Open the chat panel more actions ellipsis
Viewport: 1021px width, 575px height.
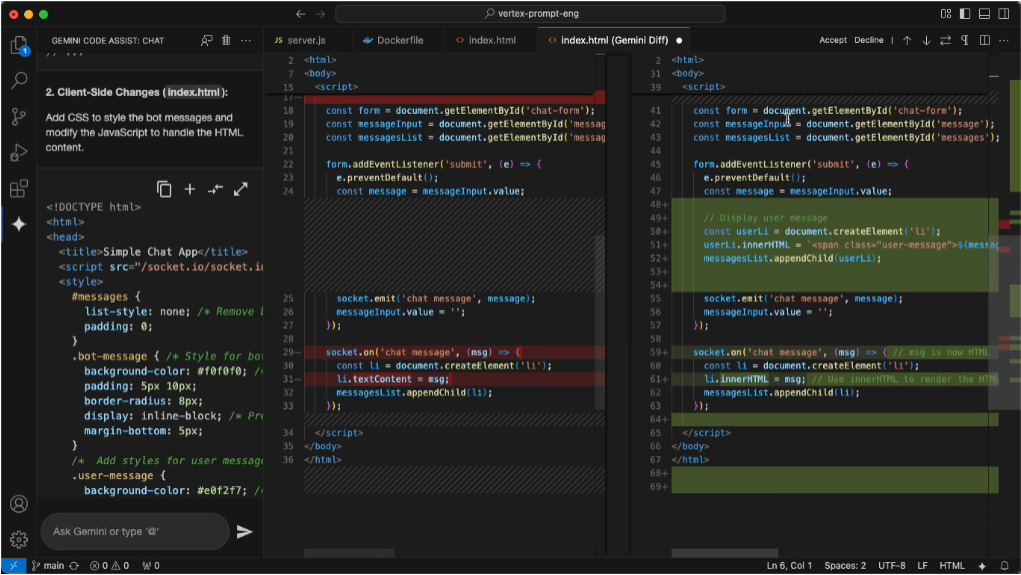point(246,41)
